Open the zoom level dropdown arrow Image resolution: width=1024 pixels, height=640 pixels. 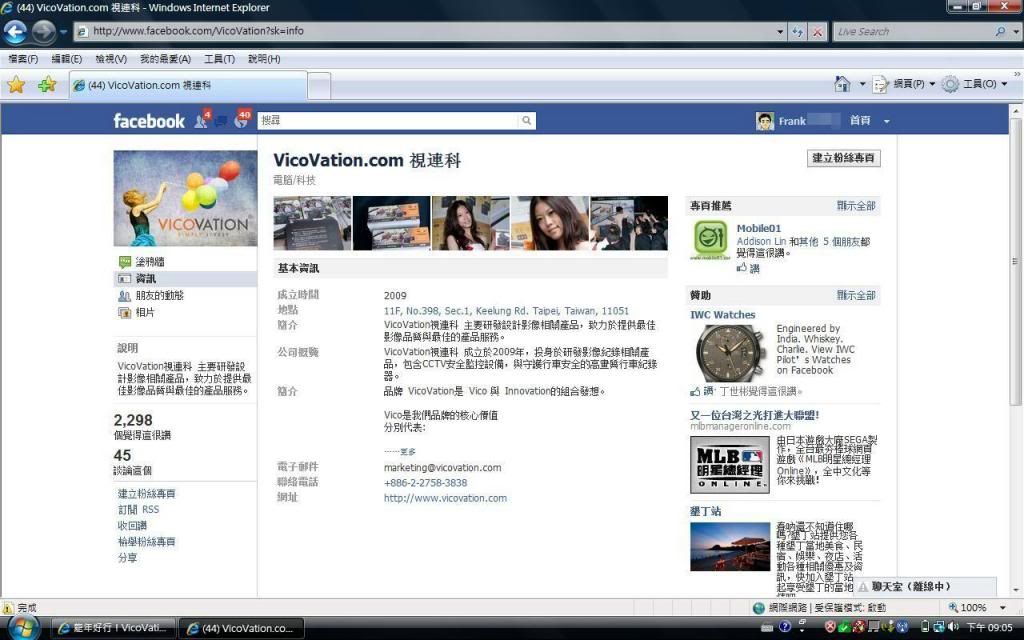pos(1002,607)
